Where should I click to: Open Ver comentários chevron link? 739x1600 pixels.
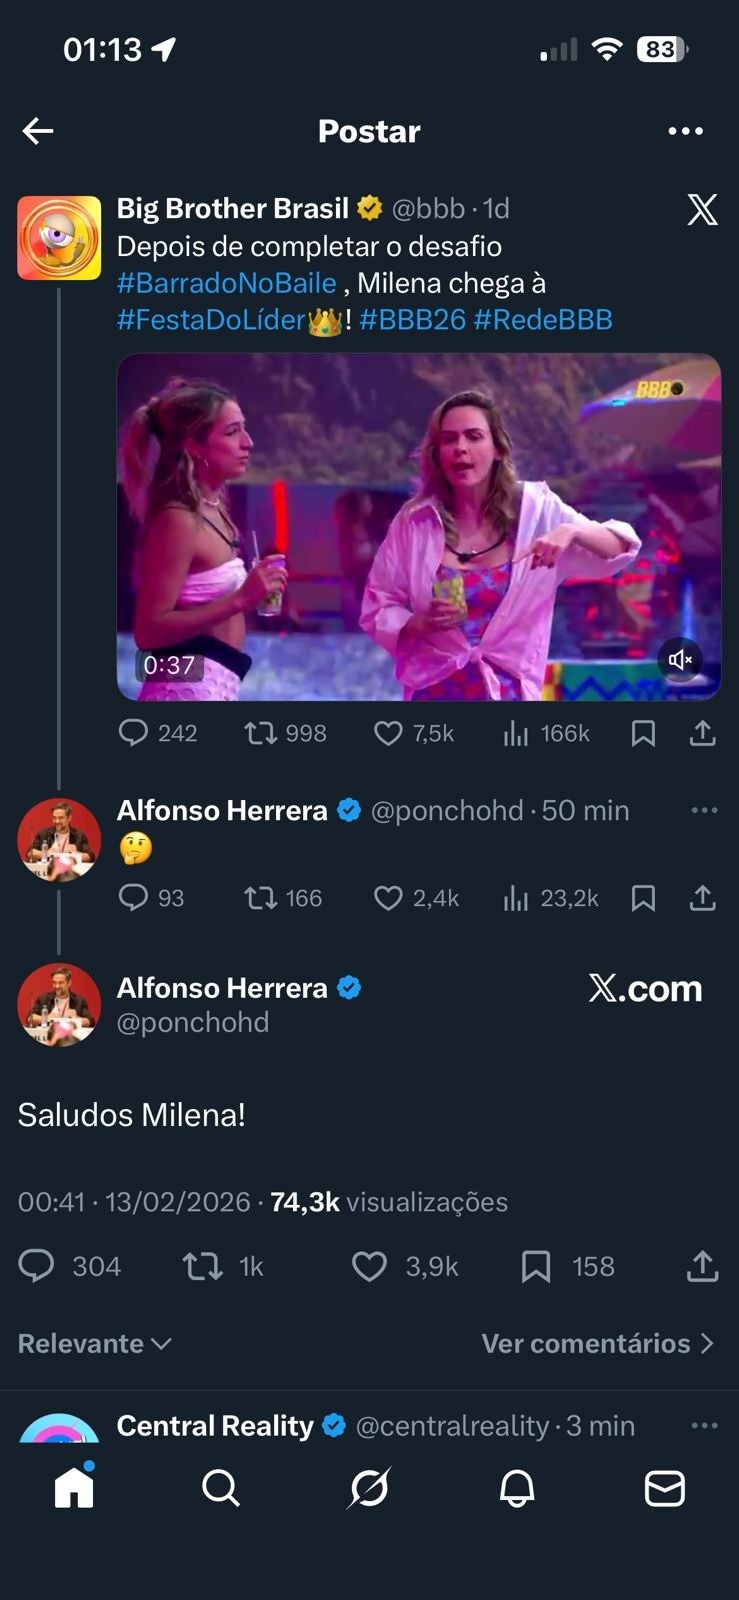click(597, 1343)
